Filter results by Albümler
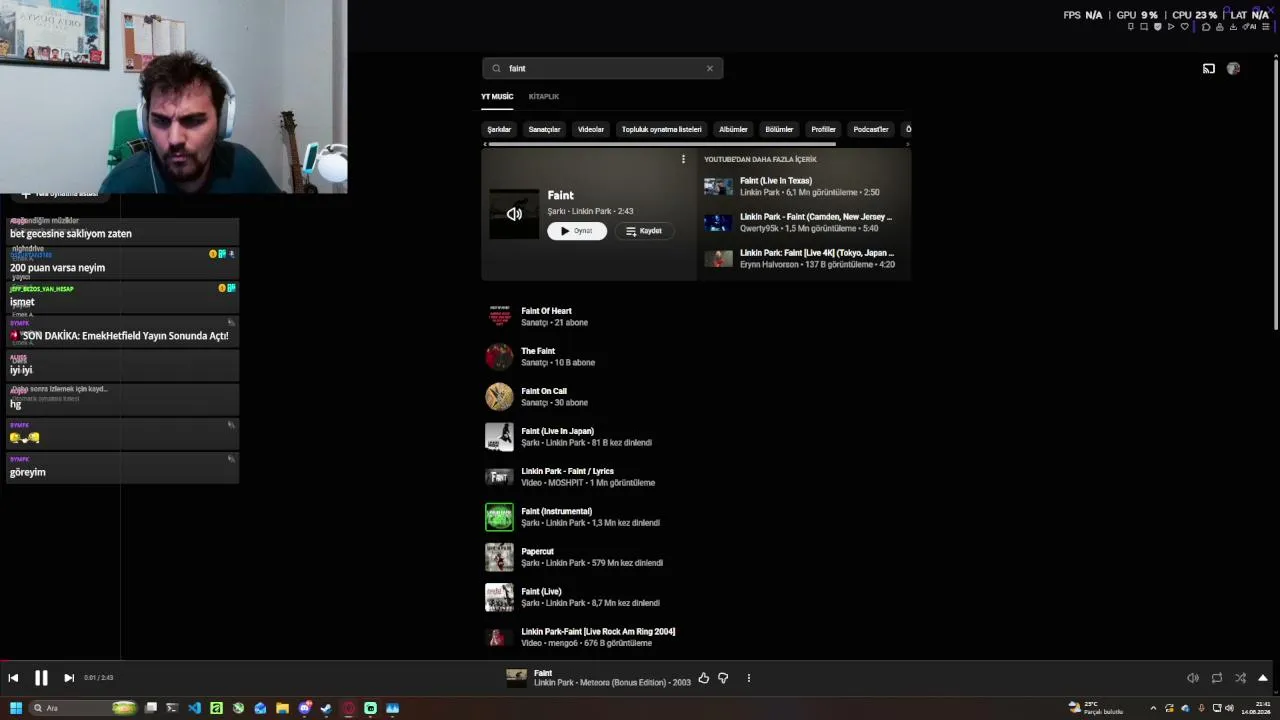Viewport: 1280px width, 720px height. (x=733, y=129)
